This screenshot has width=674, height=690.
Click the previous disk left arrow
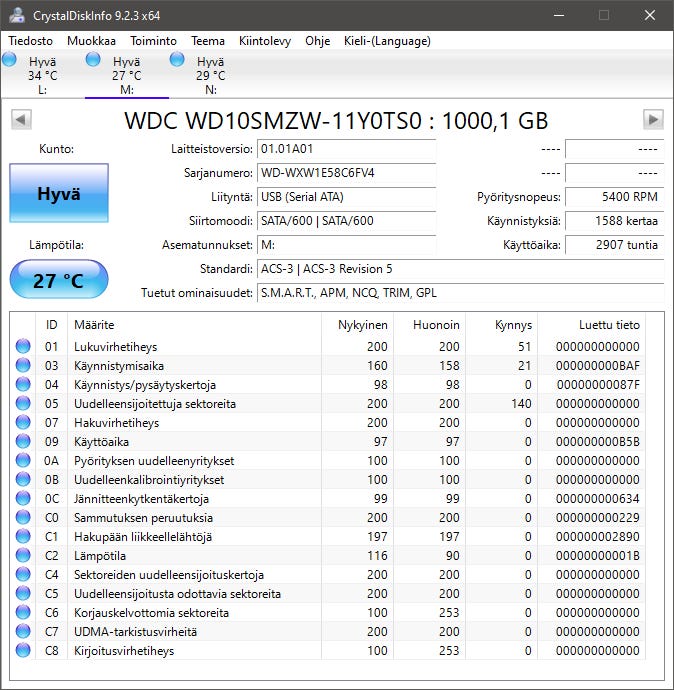20,120
